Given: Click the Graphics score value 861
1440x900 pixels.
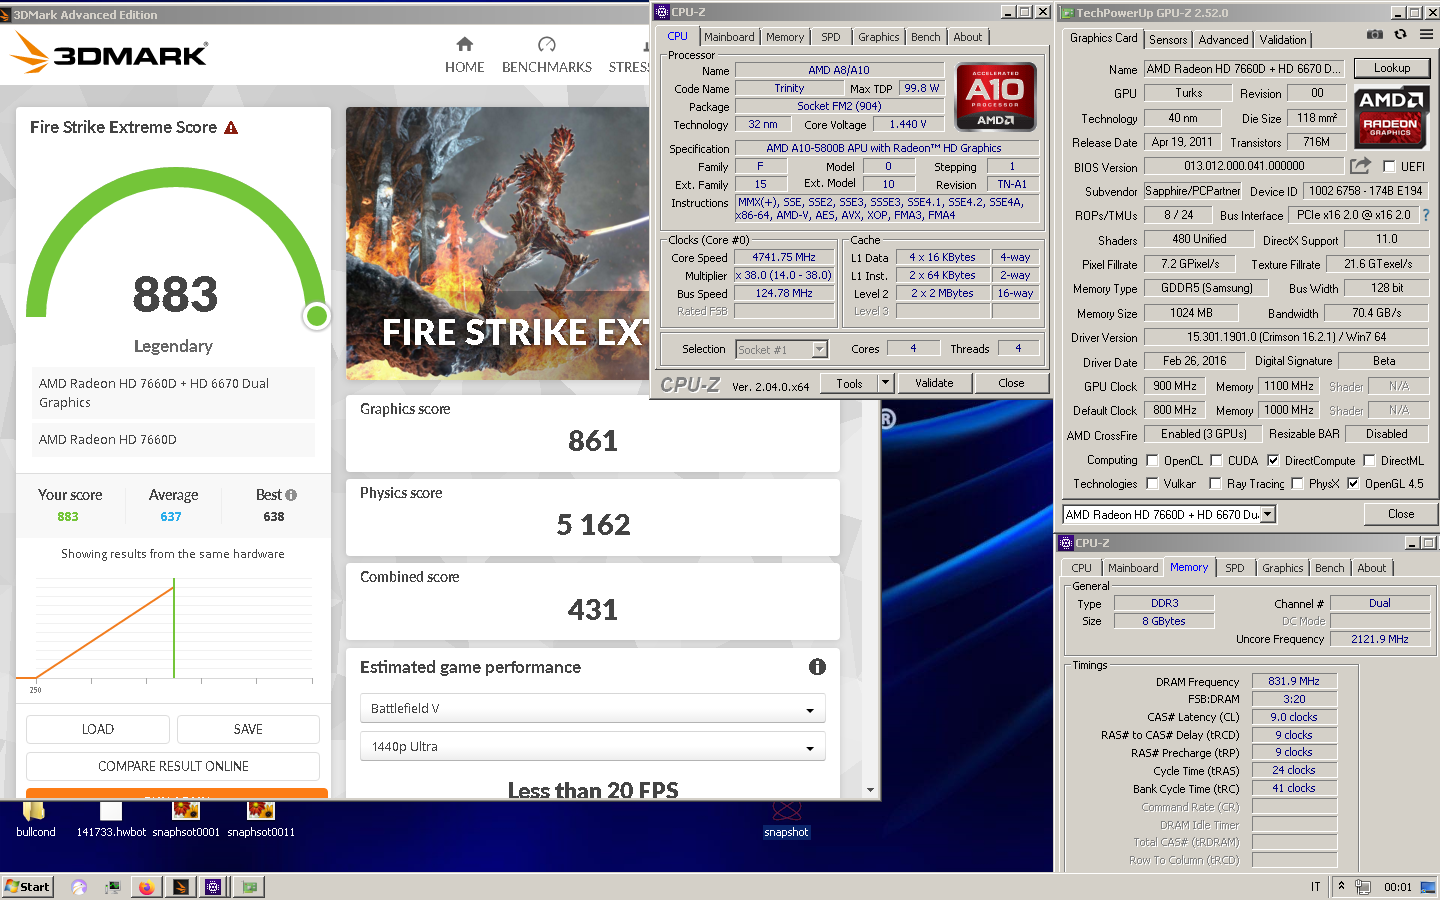Looking at the screenshot, I should (x=593, y=441).
